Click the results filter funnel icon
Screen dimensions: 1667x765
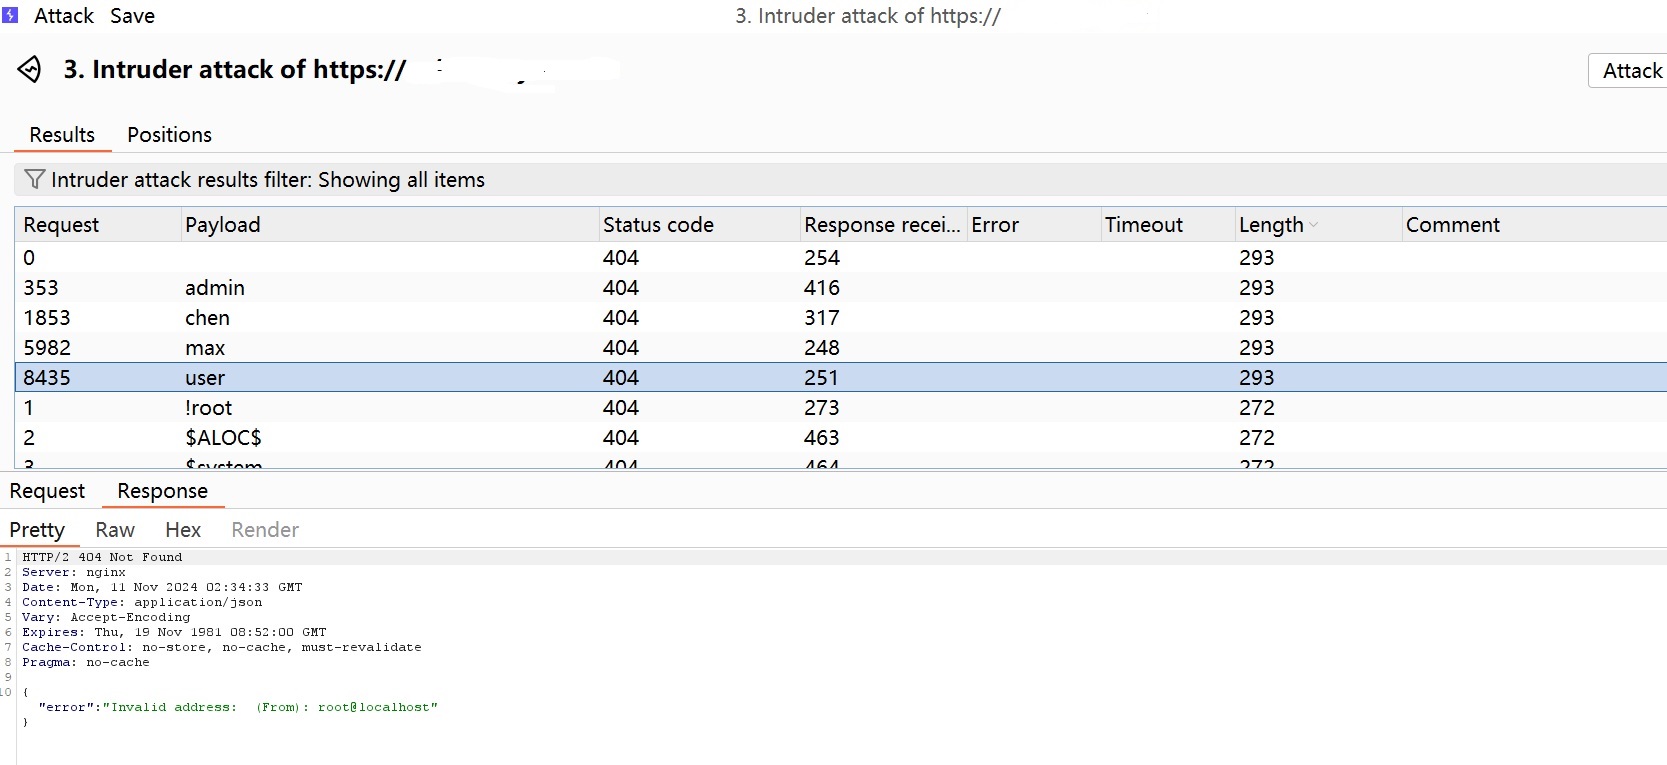click(34, 179)
